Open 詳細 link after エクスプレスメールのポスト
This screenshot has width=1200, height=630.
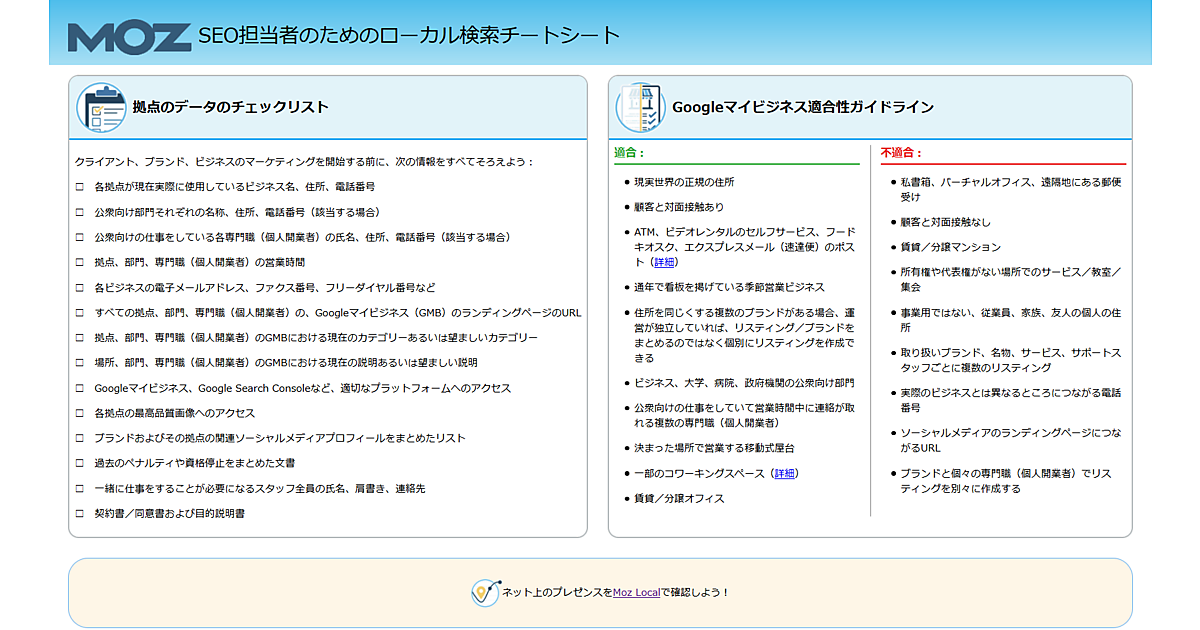pyautogui.click(x=665, y=262)
